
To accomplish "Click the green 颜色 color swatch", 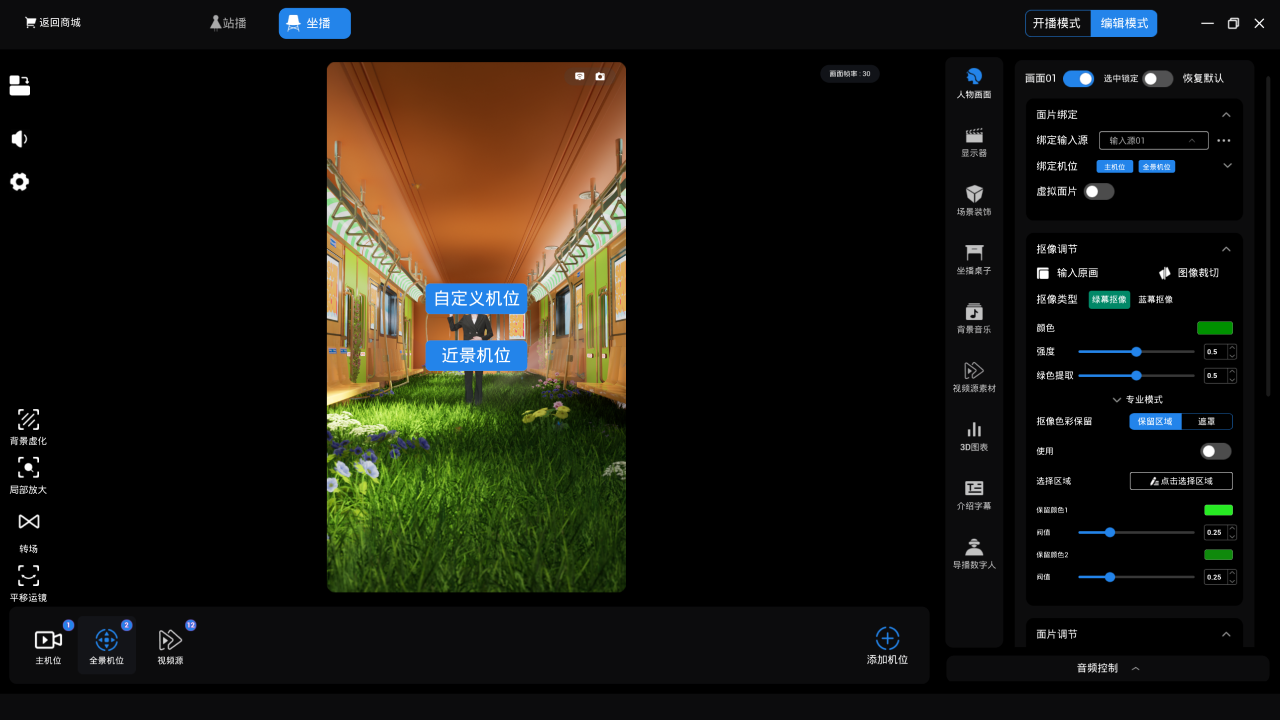I will pyautogui.click(x=1214, y=328).
